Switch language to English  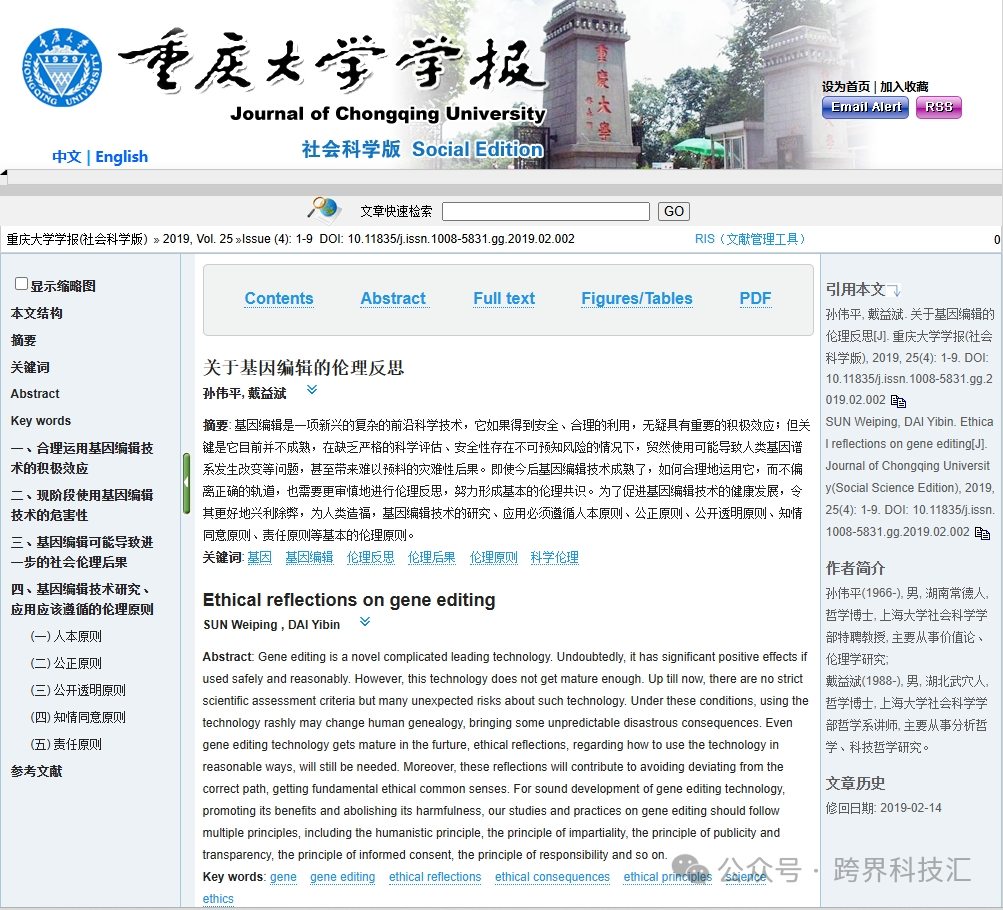point(122,157)
